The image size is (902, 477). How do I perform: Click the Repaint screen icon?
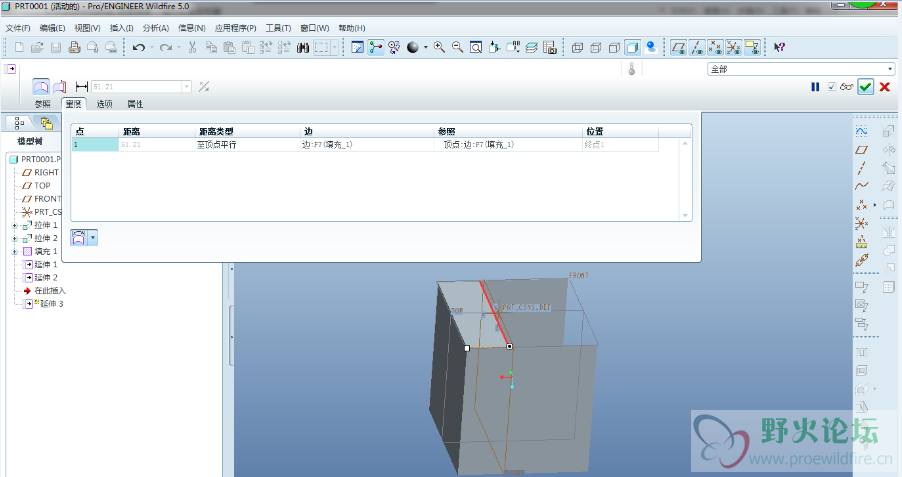click(357, 48)
